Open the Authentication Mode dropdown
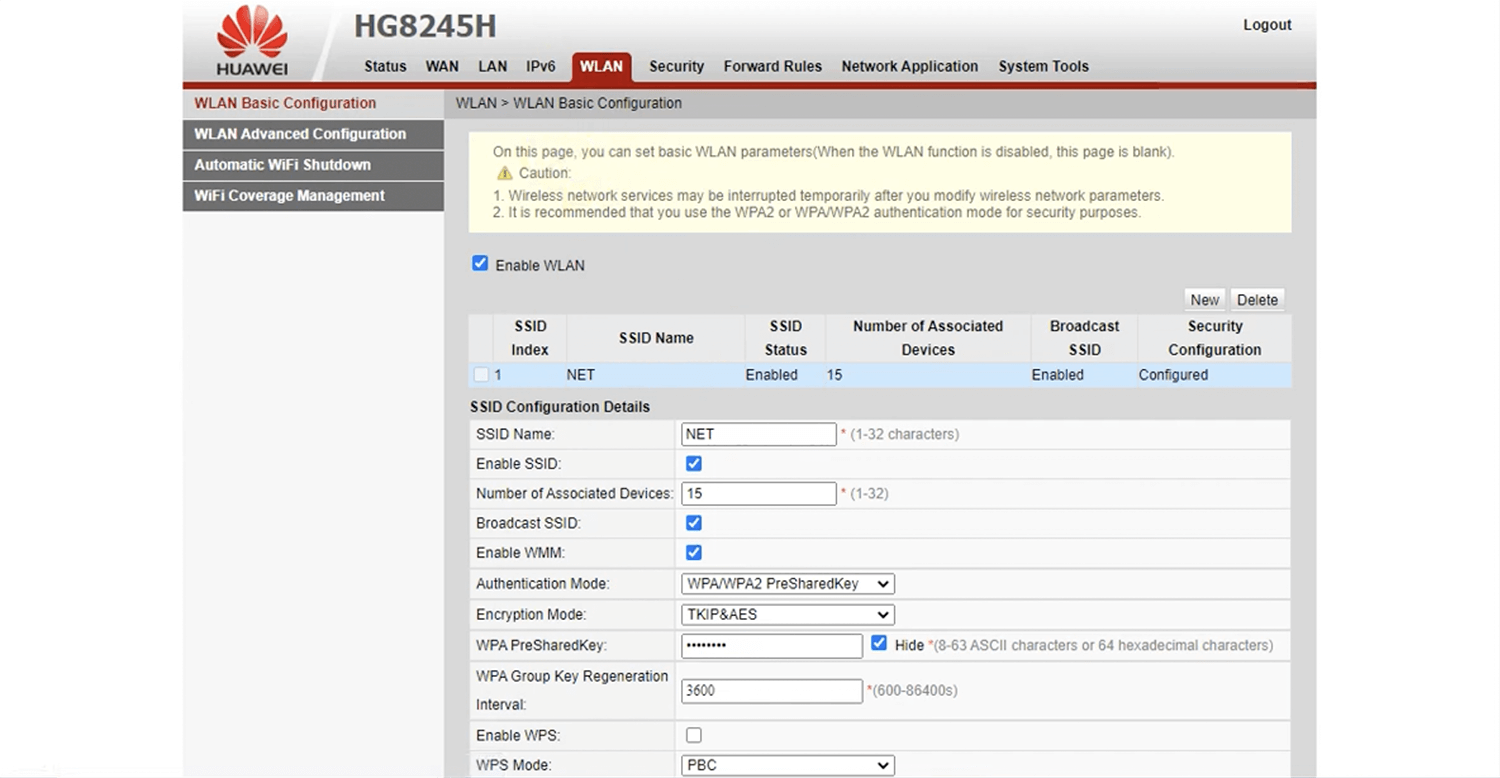 787,584
